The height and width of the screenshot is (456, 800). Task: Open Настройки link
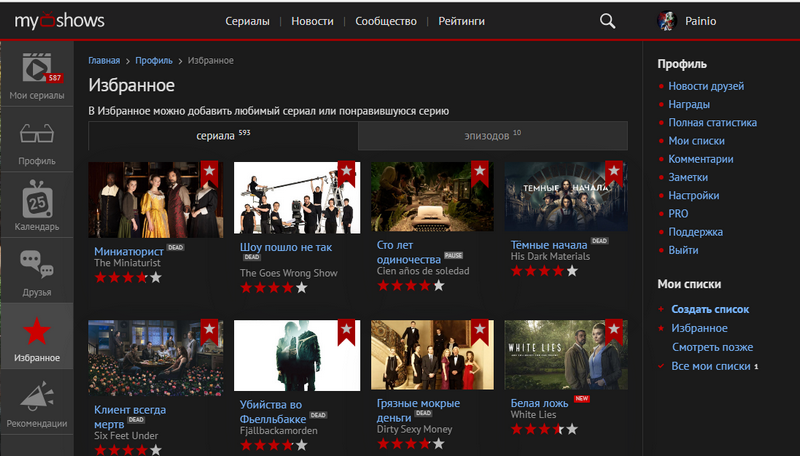pos(693,195)
